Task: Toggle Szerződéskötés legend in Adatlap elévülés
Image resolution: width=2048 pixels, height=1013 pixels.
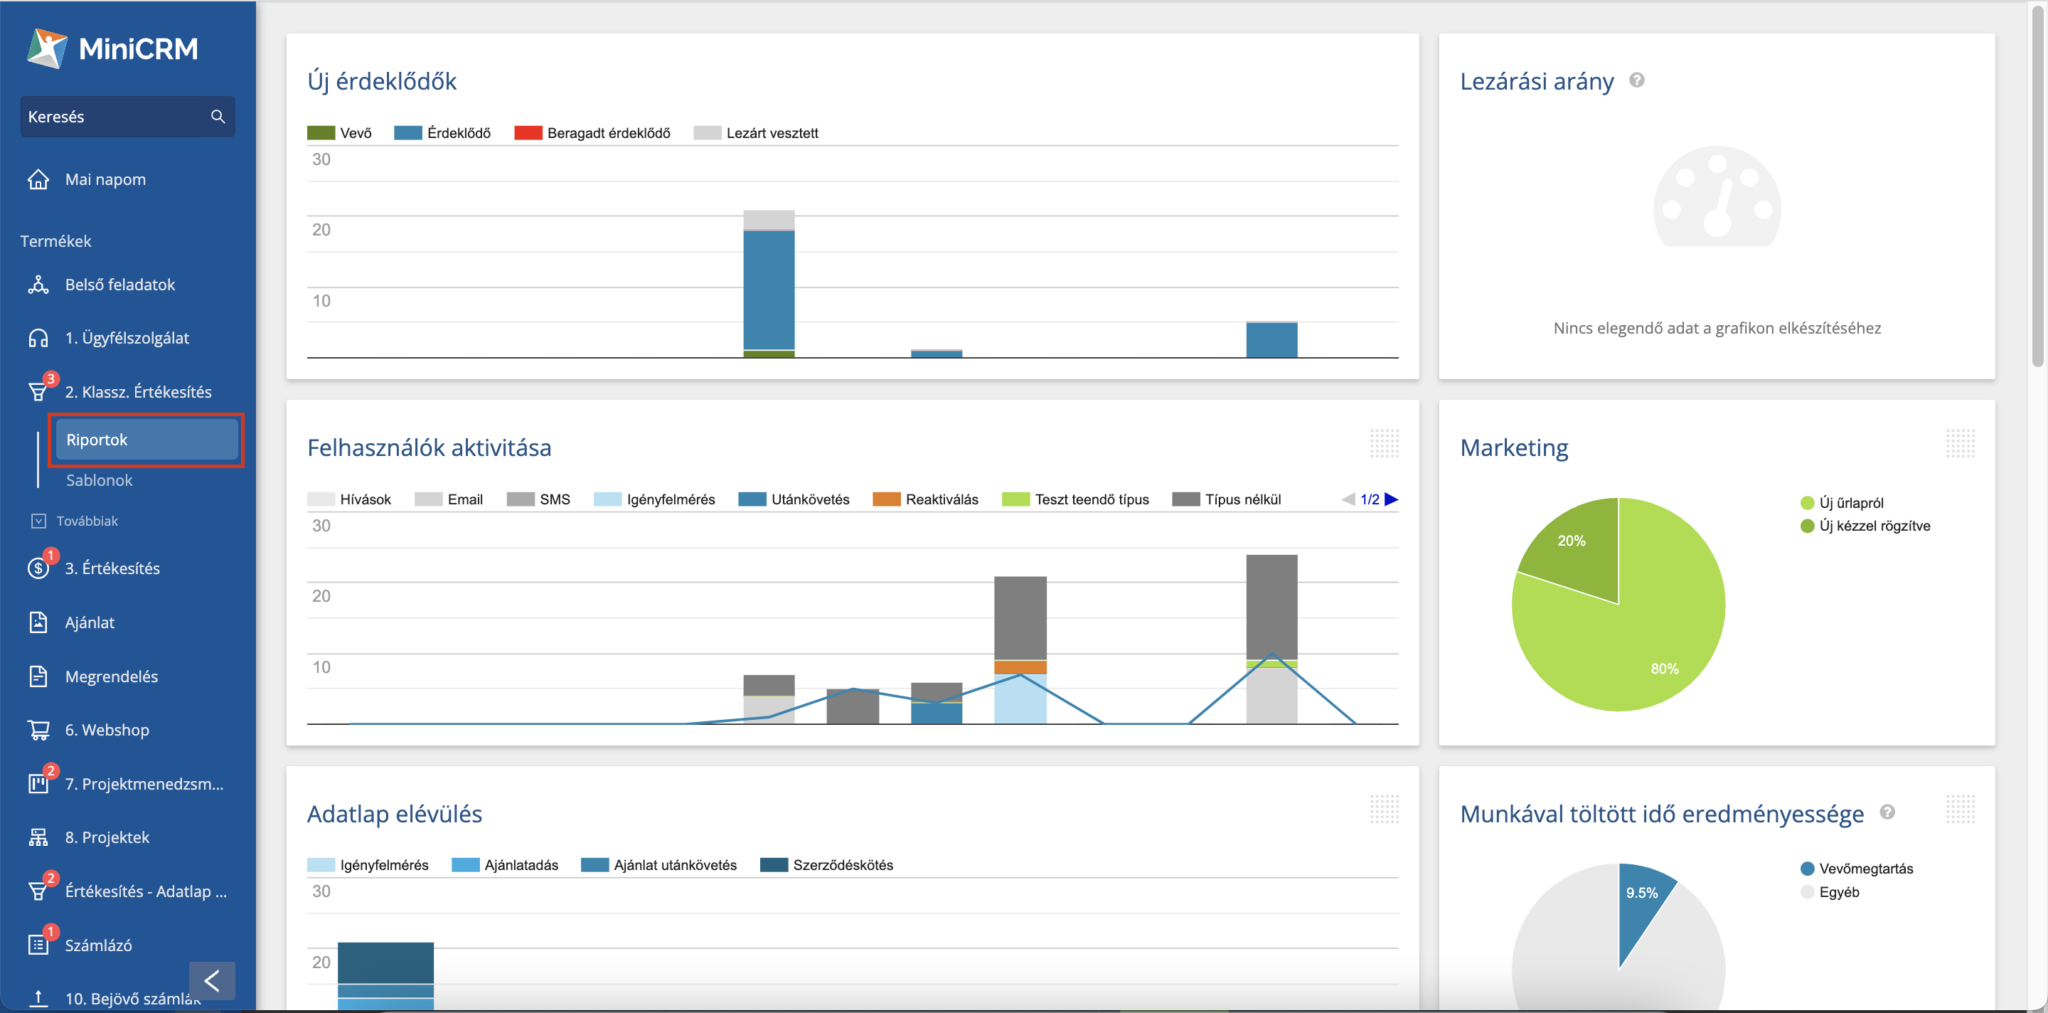Action: click(x=827, y=865)
